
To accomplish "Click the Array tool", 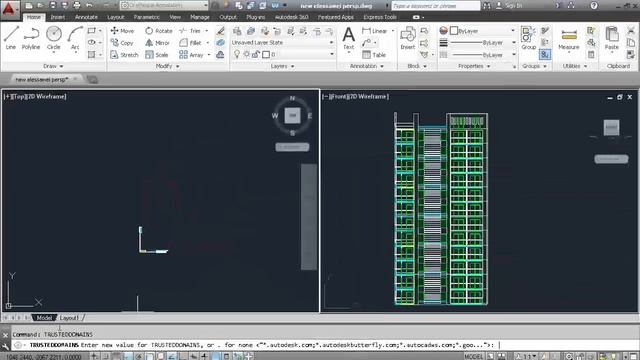I will [x=191, y=55].
